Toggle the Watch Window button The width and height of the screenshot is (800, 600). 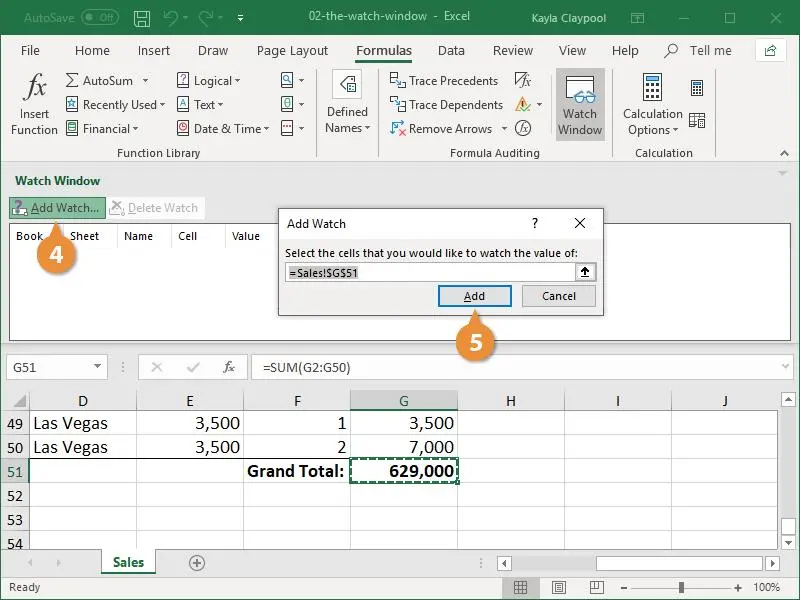coord(580,105)
